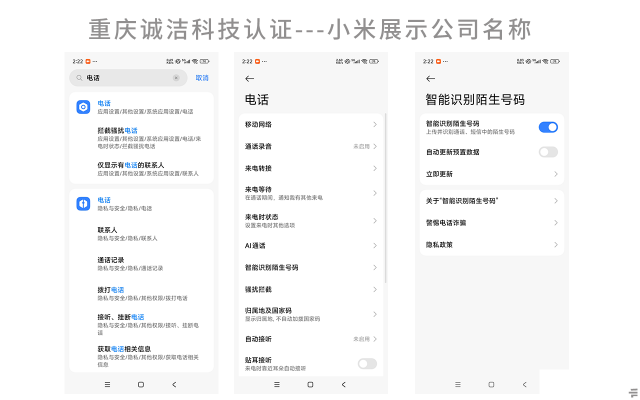Go back from 智能识别陌生号码 page
This screenshot has height=400, width=640.
tap(430, 78)
